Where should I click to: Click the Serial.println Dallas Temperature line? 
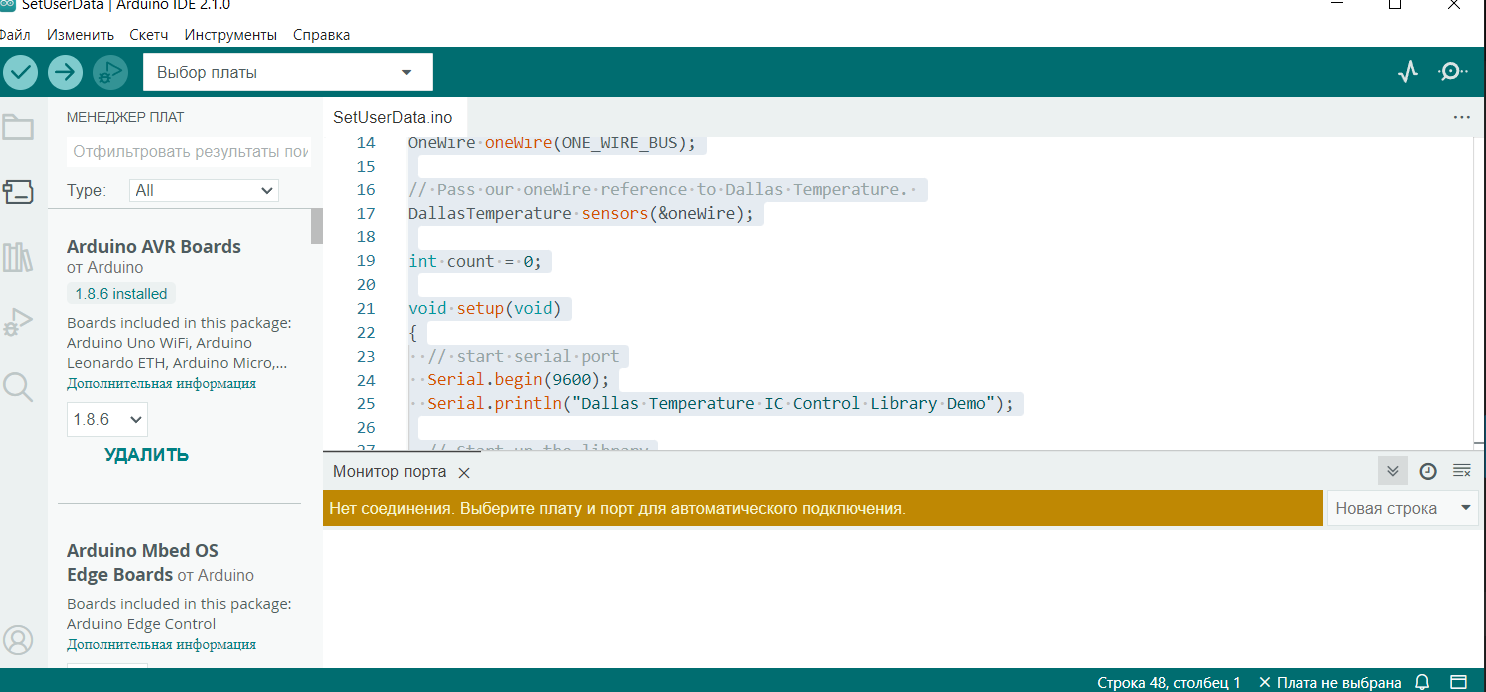(x=720, y=404)
